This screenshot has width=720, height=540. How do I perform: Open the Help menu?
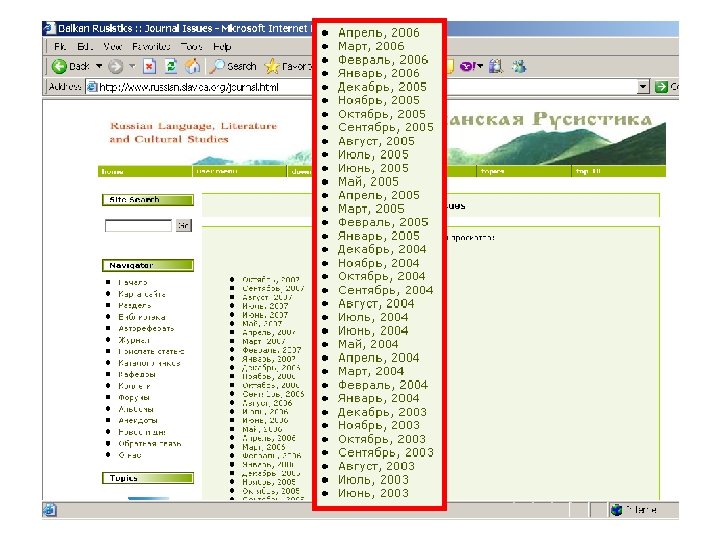point(222,46)
